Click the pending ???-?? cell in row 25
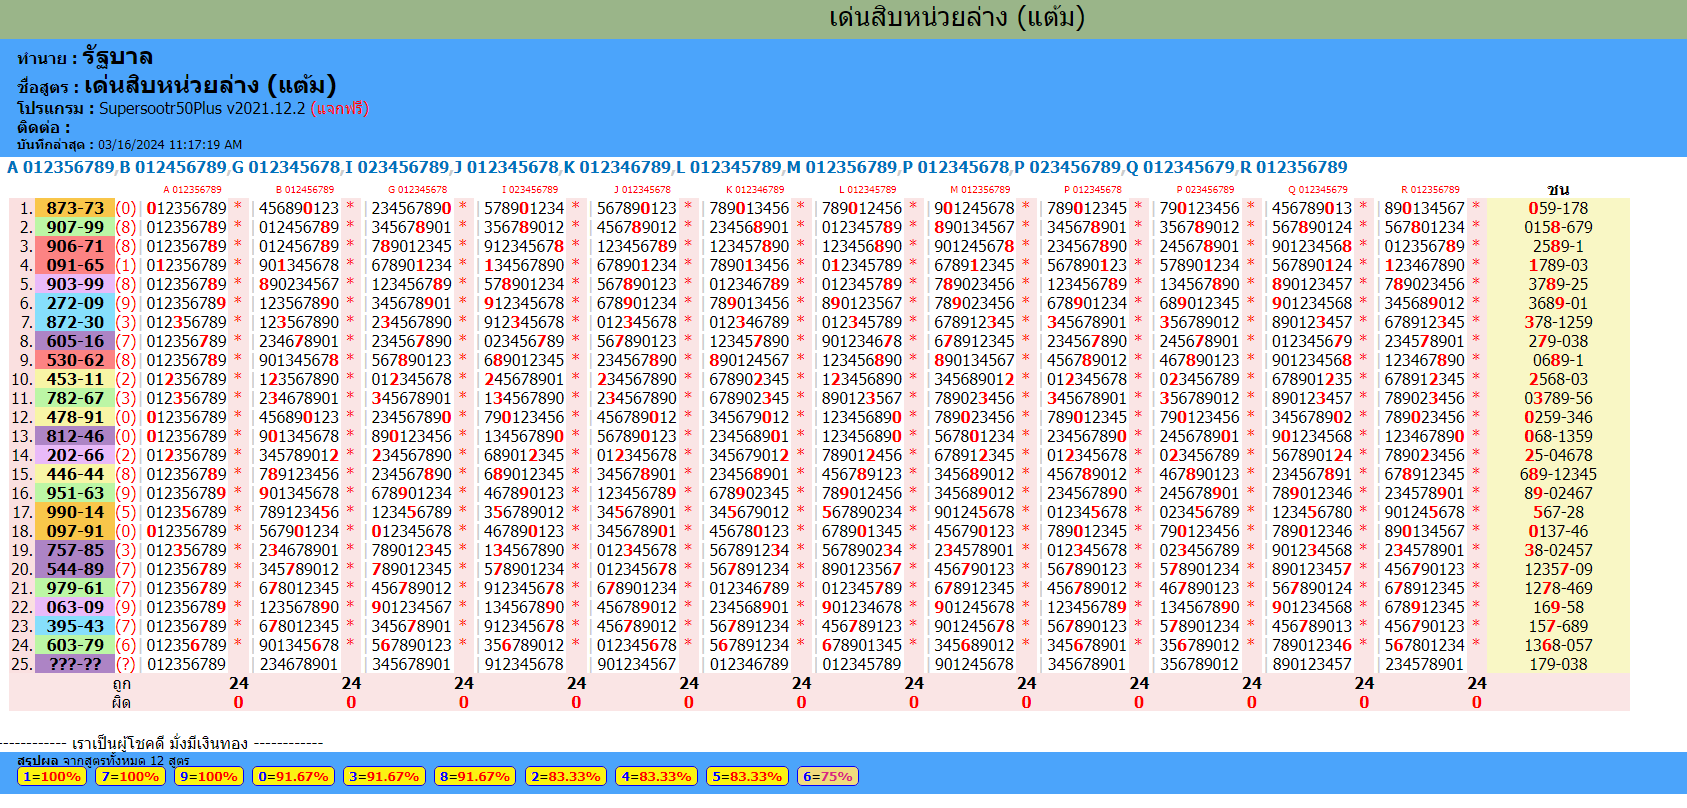 tap(75, 664)
